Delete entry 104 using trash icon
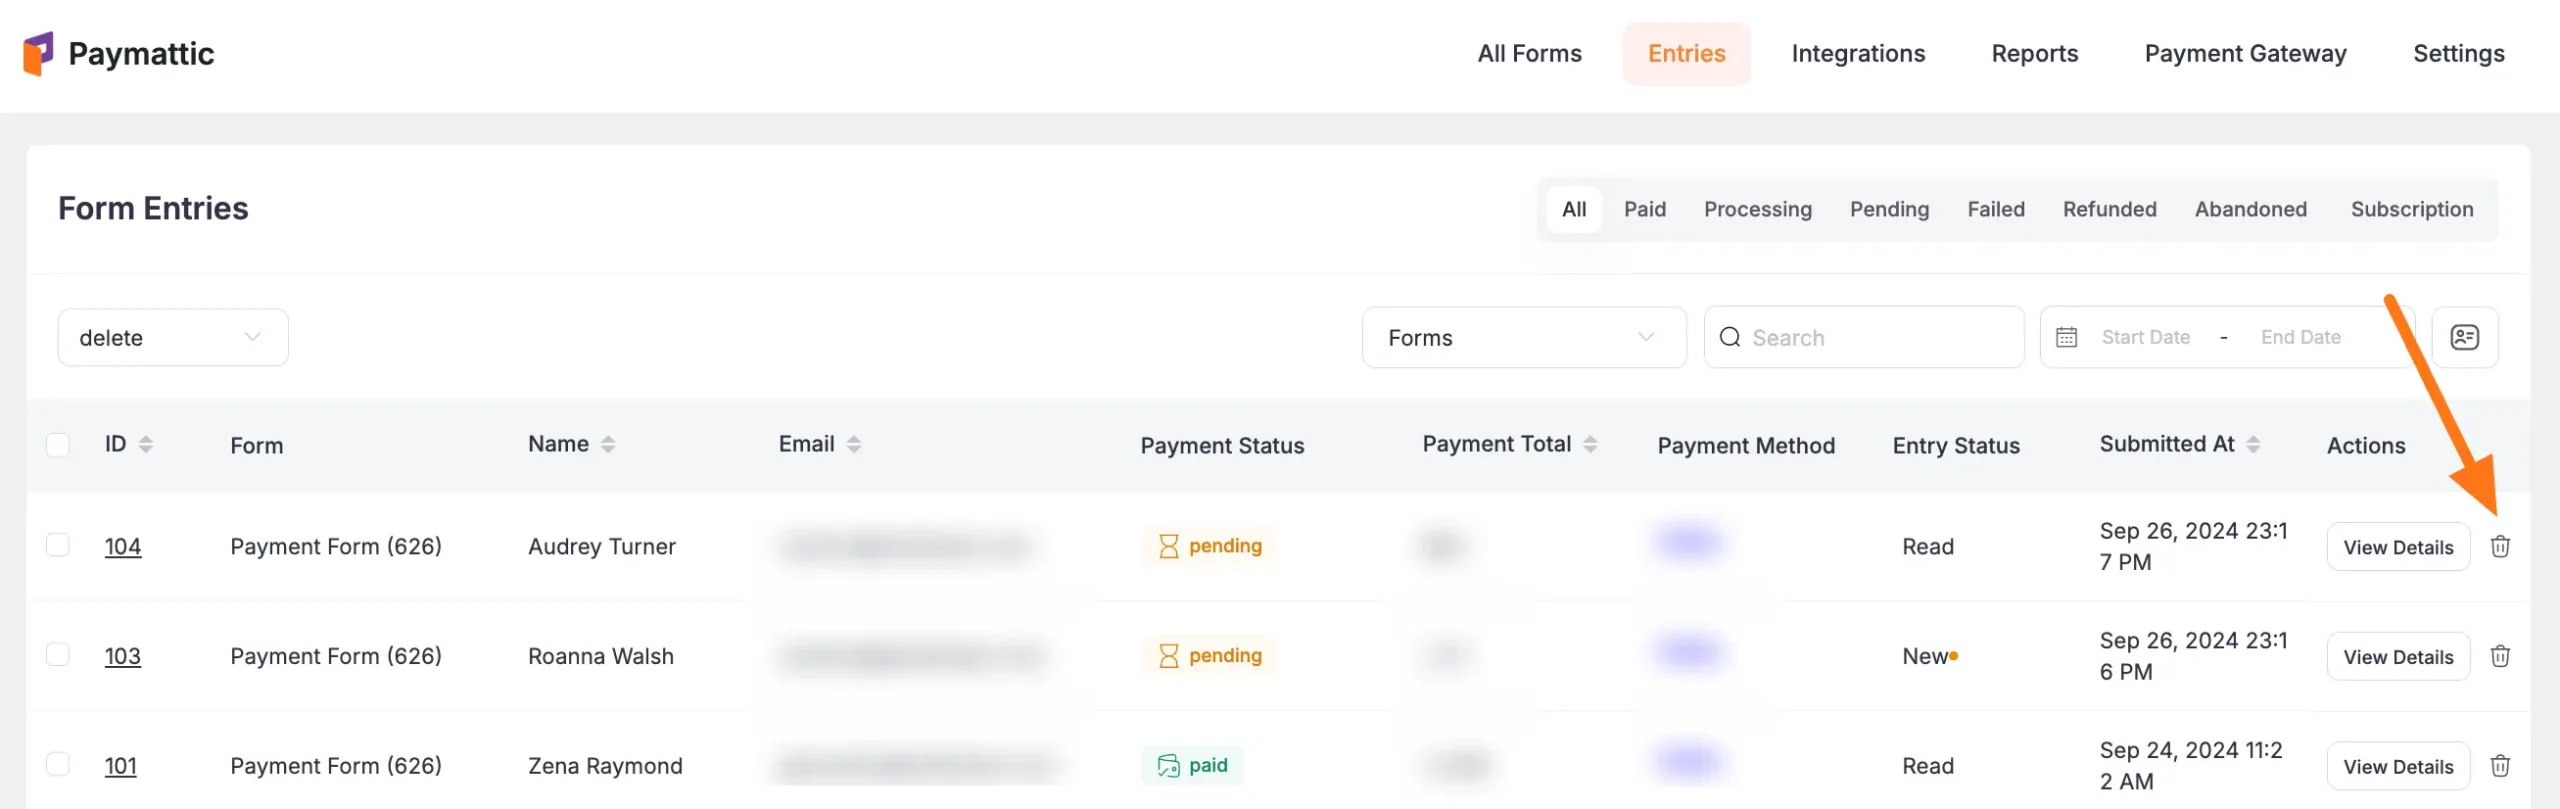This screenshot has width=2560, height=809. (x=2500, y=546)
